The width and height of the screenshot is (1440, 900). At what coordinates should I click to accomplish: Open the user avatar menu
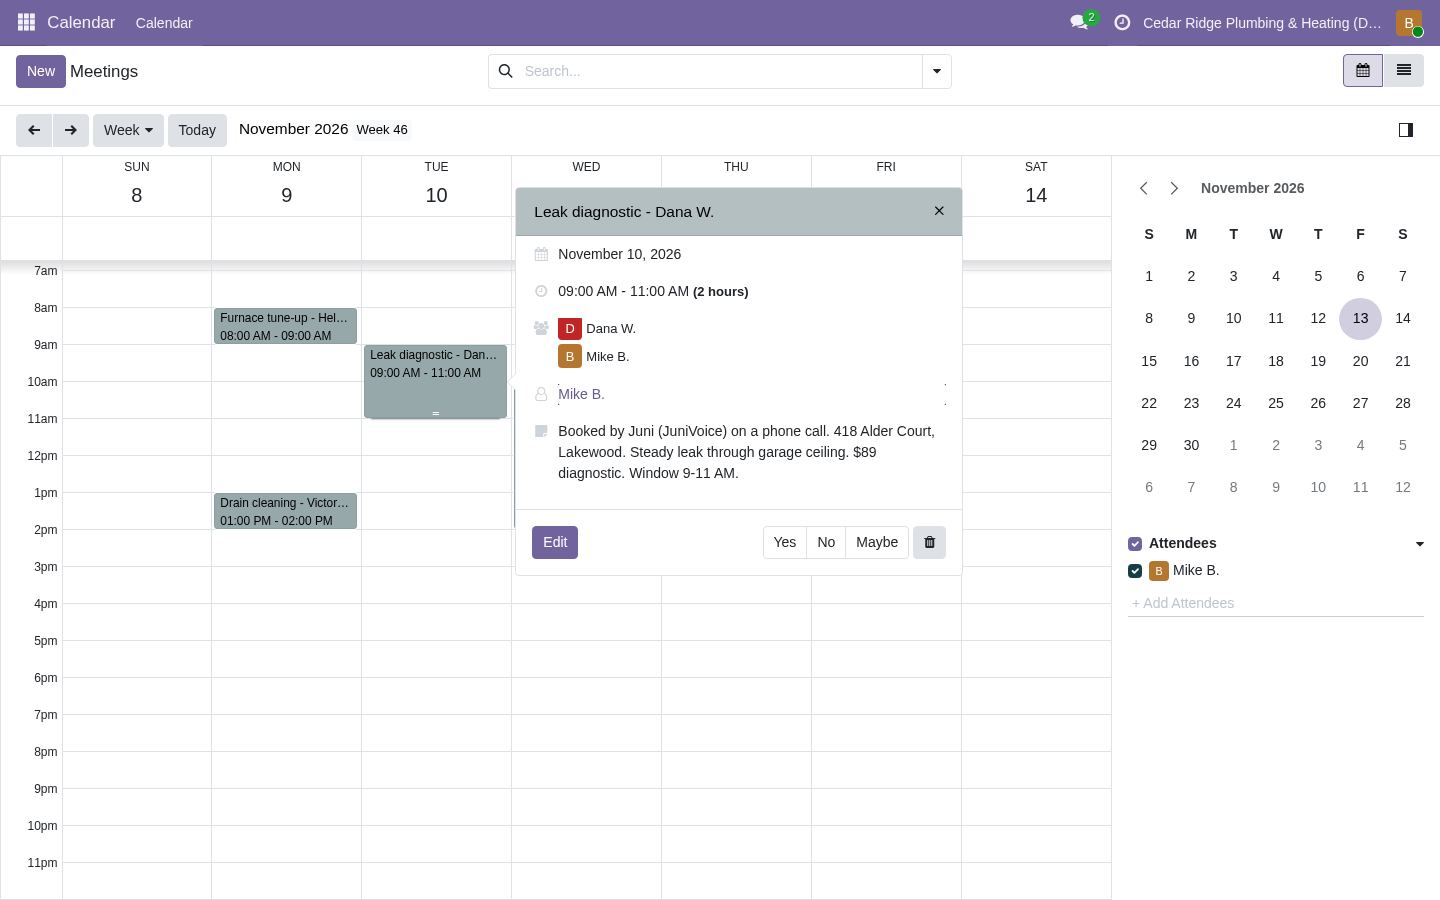click(1409, 23)
